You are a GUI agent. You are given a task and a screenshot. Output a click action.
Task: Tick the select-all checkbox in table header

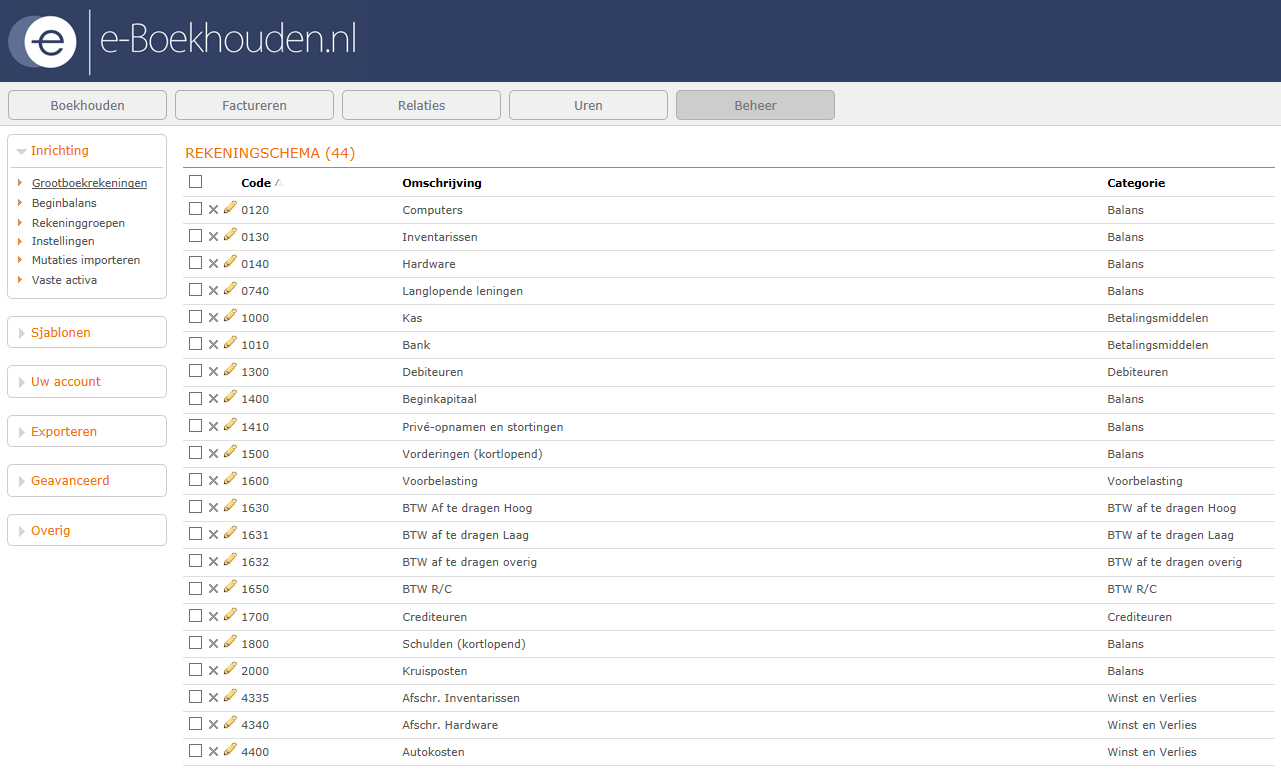coord(195,182)
